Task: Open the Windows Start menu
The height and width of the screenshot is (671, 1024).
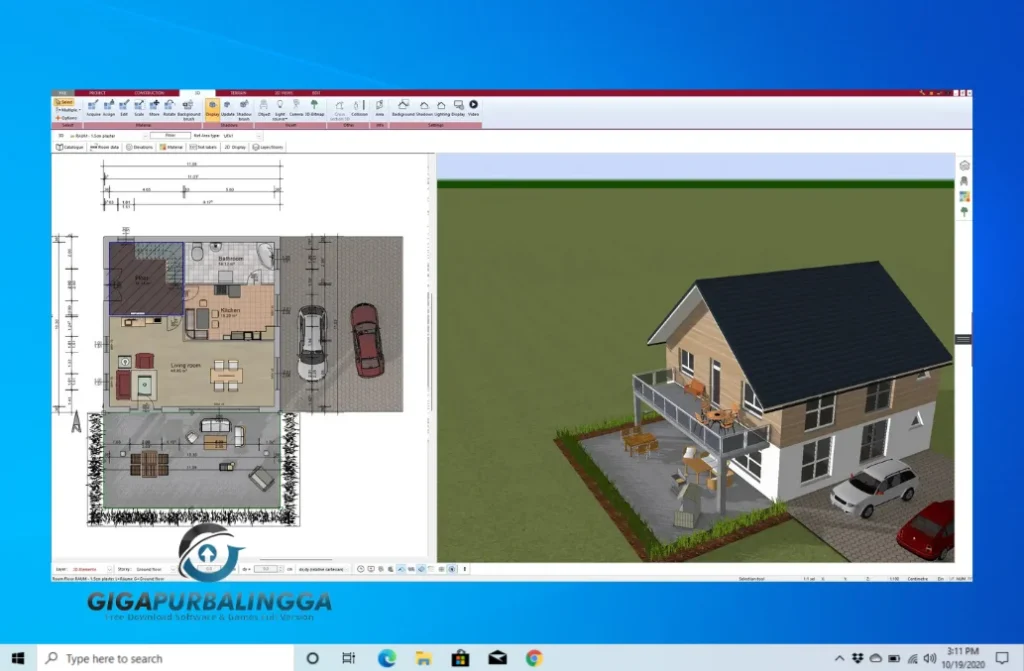Action: point(17,658)
